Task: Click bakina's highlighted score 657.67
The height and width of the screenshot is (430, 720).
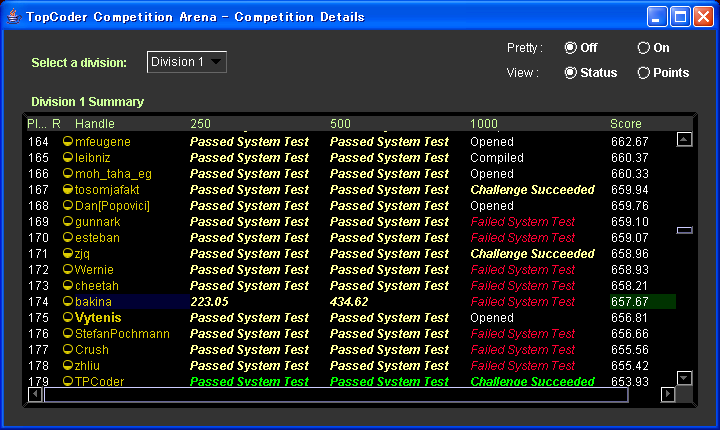Action: pos(642,301)
